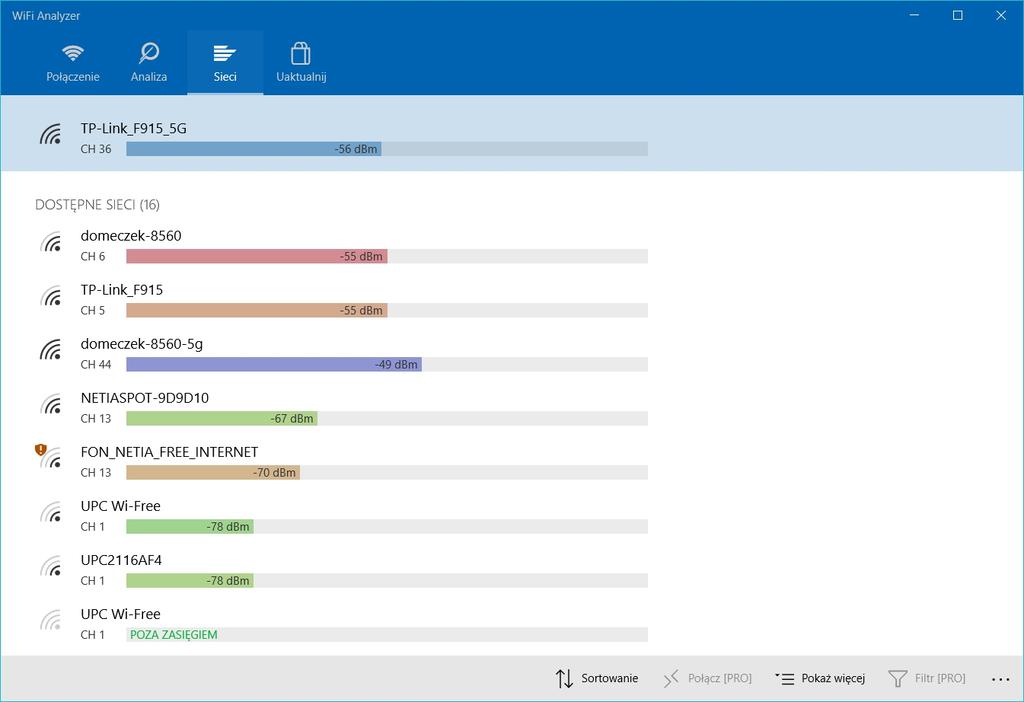Image resolution: width=1024 pixels, height=702 pixels.
Task: Click the Pokaż więcej list icon
Action: [784, 678]
